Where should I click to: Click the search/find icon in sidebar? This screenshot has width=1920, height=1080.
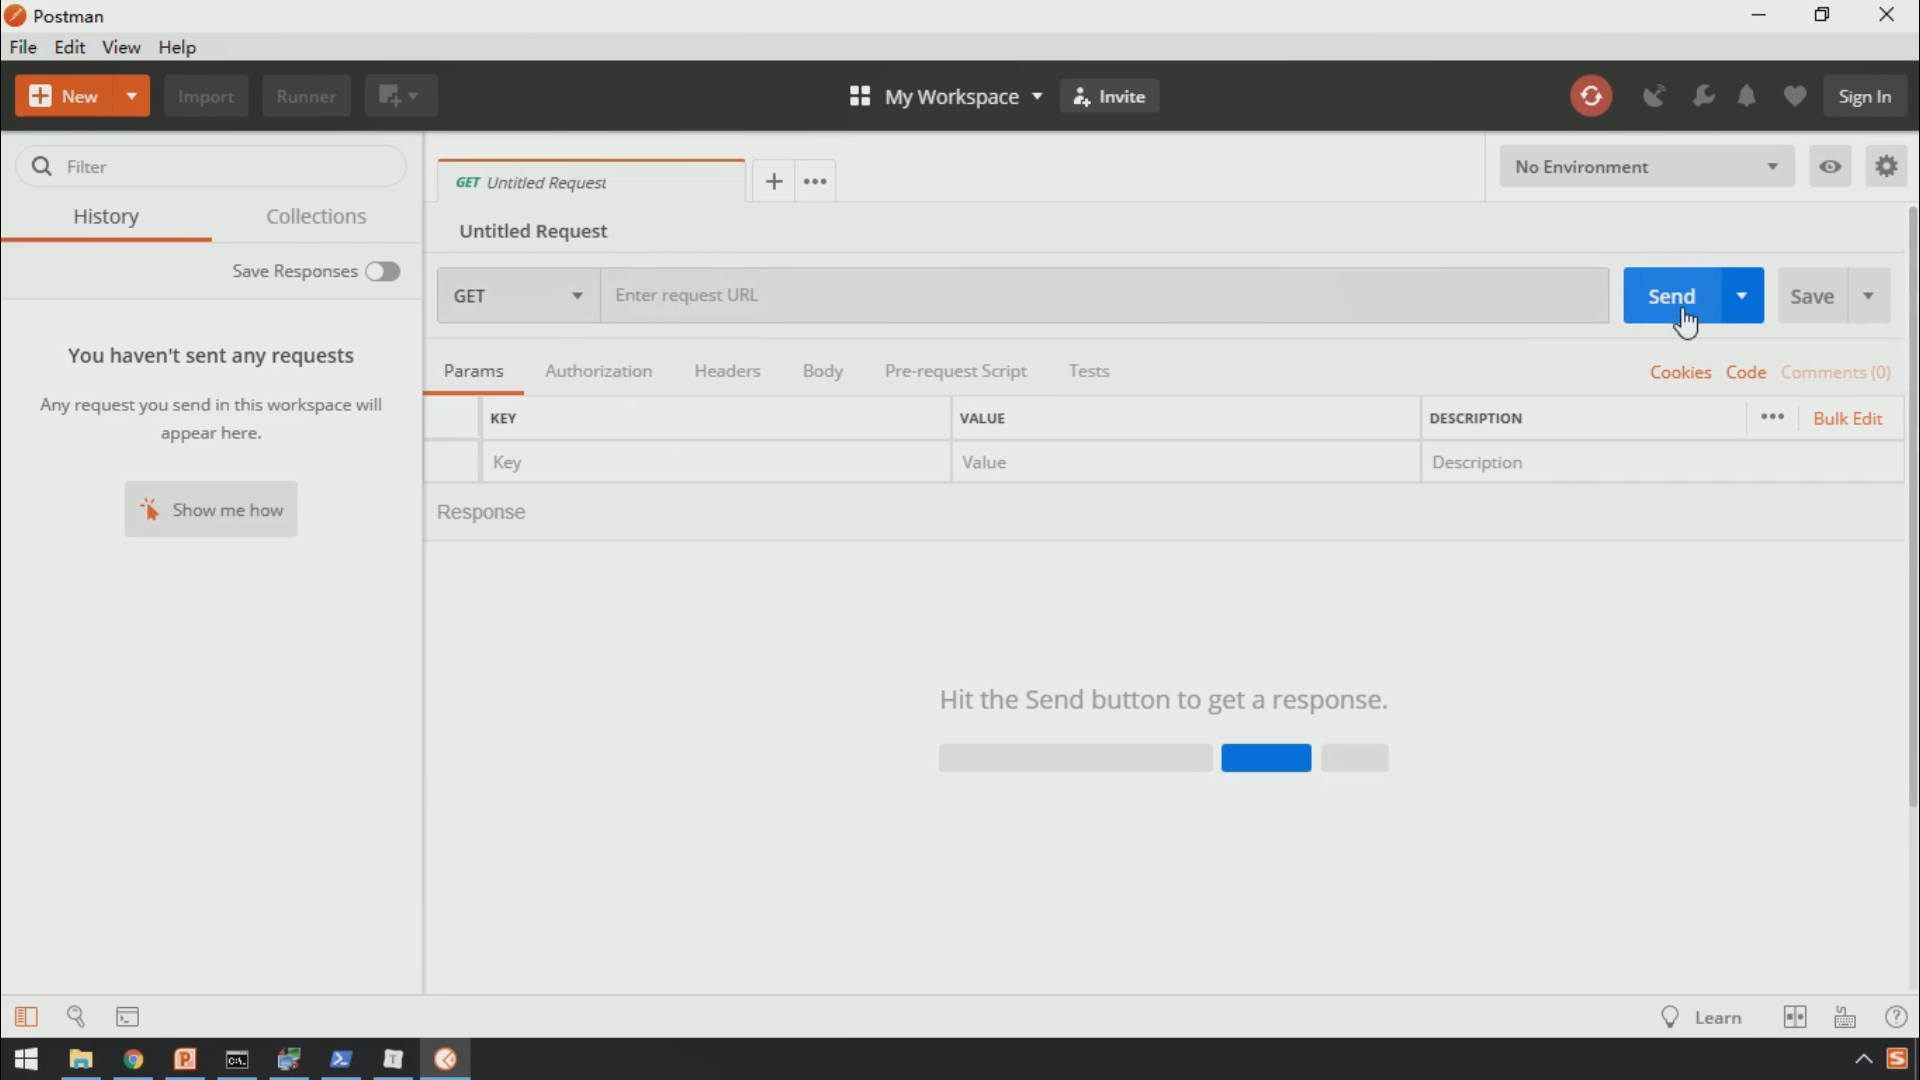(75, 1015)
